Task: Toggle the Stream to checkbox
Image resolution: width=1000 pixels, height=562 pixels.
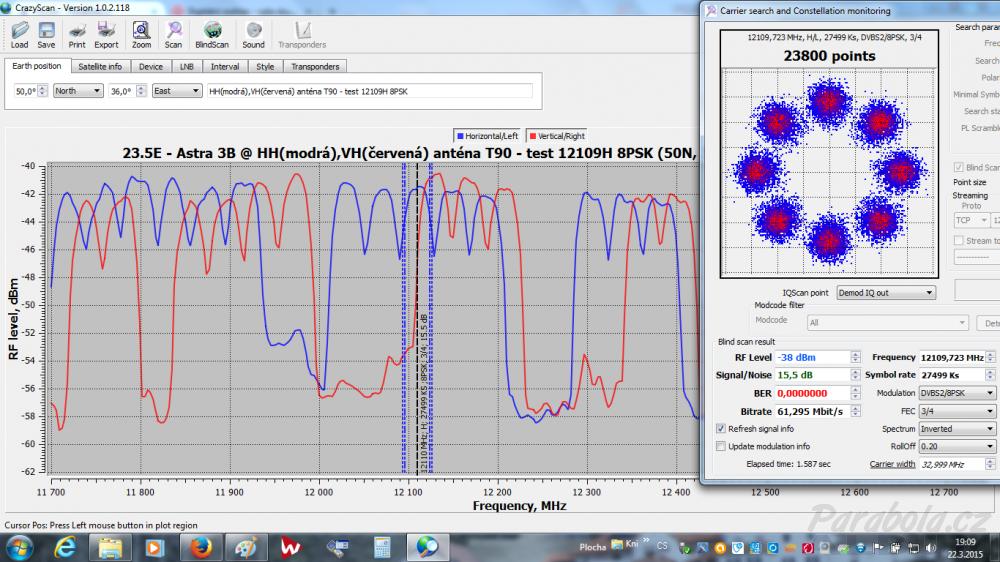Action: [x=959, y=240]
